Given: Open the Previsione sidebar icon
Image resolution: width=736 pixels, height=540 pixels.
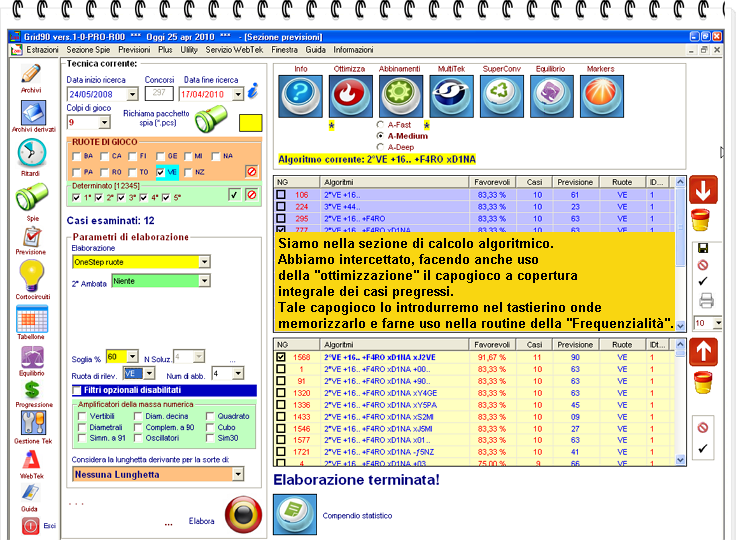Looking at the screenshot, I should point(32,237).
